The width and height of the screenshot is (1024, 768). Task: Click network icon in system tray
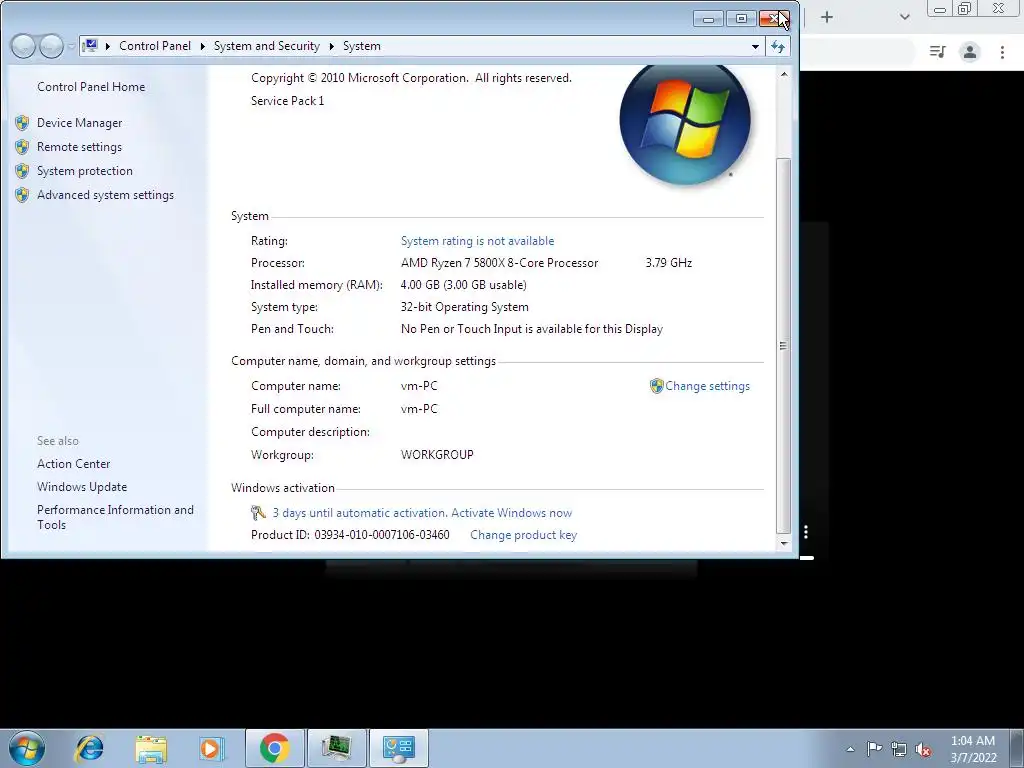[899, 749]
